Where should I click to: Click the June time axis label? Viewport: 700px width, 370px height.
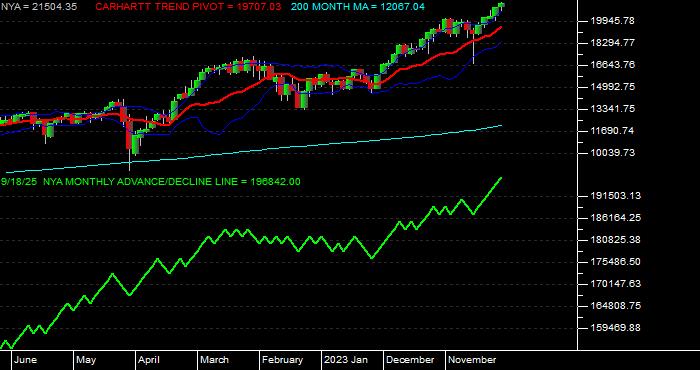(25, 360)
